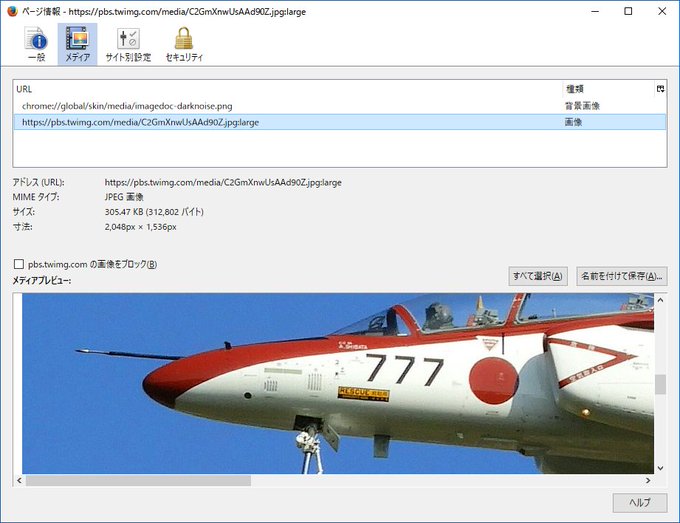Viewport: 680px width, 523px height.
Task: Open the セキュリティ (Security) tab
Action: tap(184, 44)
